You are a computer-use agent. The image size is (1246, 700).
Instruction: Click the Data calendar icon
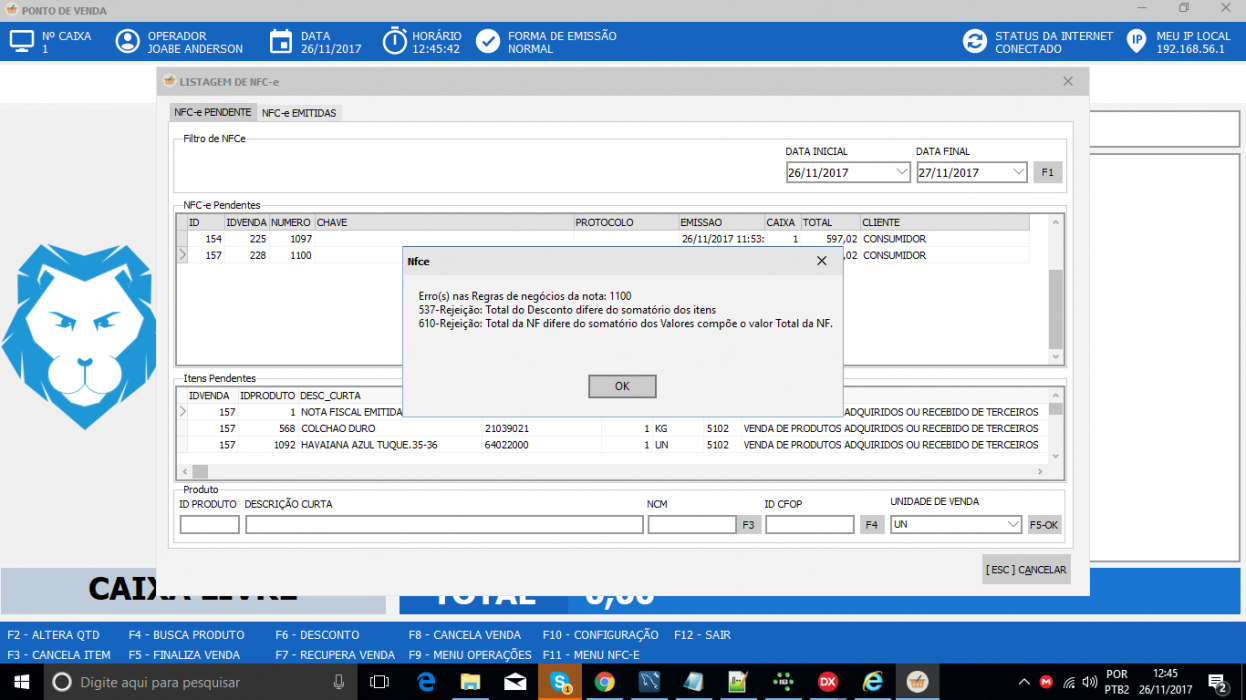click(281, 42)
